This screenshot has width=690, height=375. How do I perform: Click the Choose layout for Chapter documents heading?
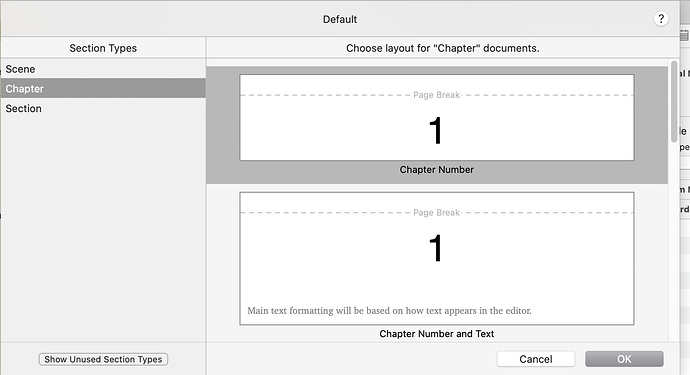tap(443, 48)
